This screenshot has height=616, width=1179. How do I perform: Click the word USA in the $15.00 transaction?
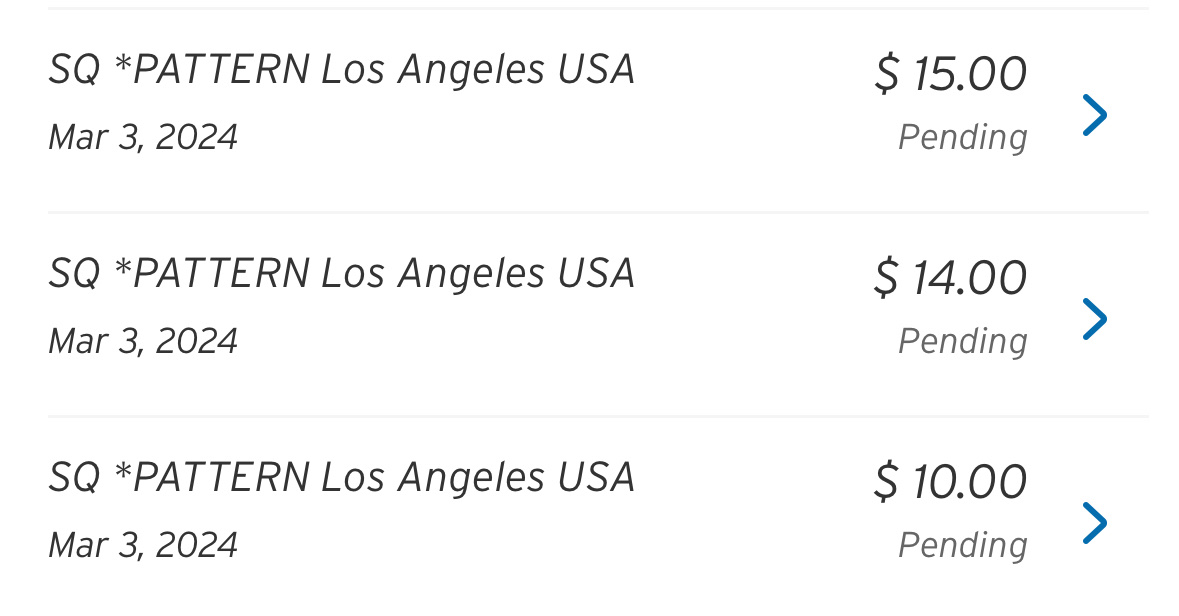596,70
